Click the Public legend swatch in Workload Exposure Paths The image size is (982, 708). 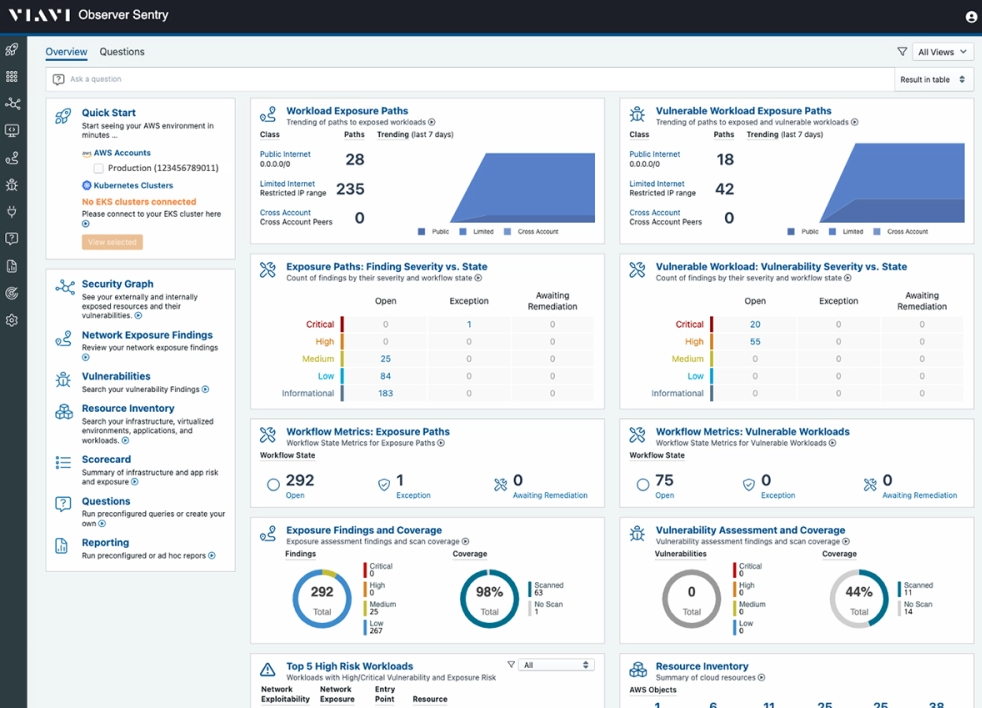[423, 232]
